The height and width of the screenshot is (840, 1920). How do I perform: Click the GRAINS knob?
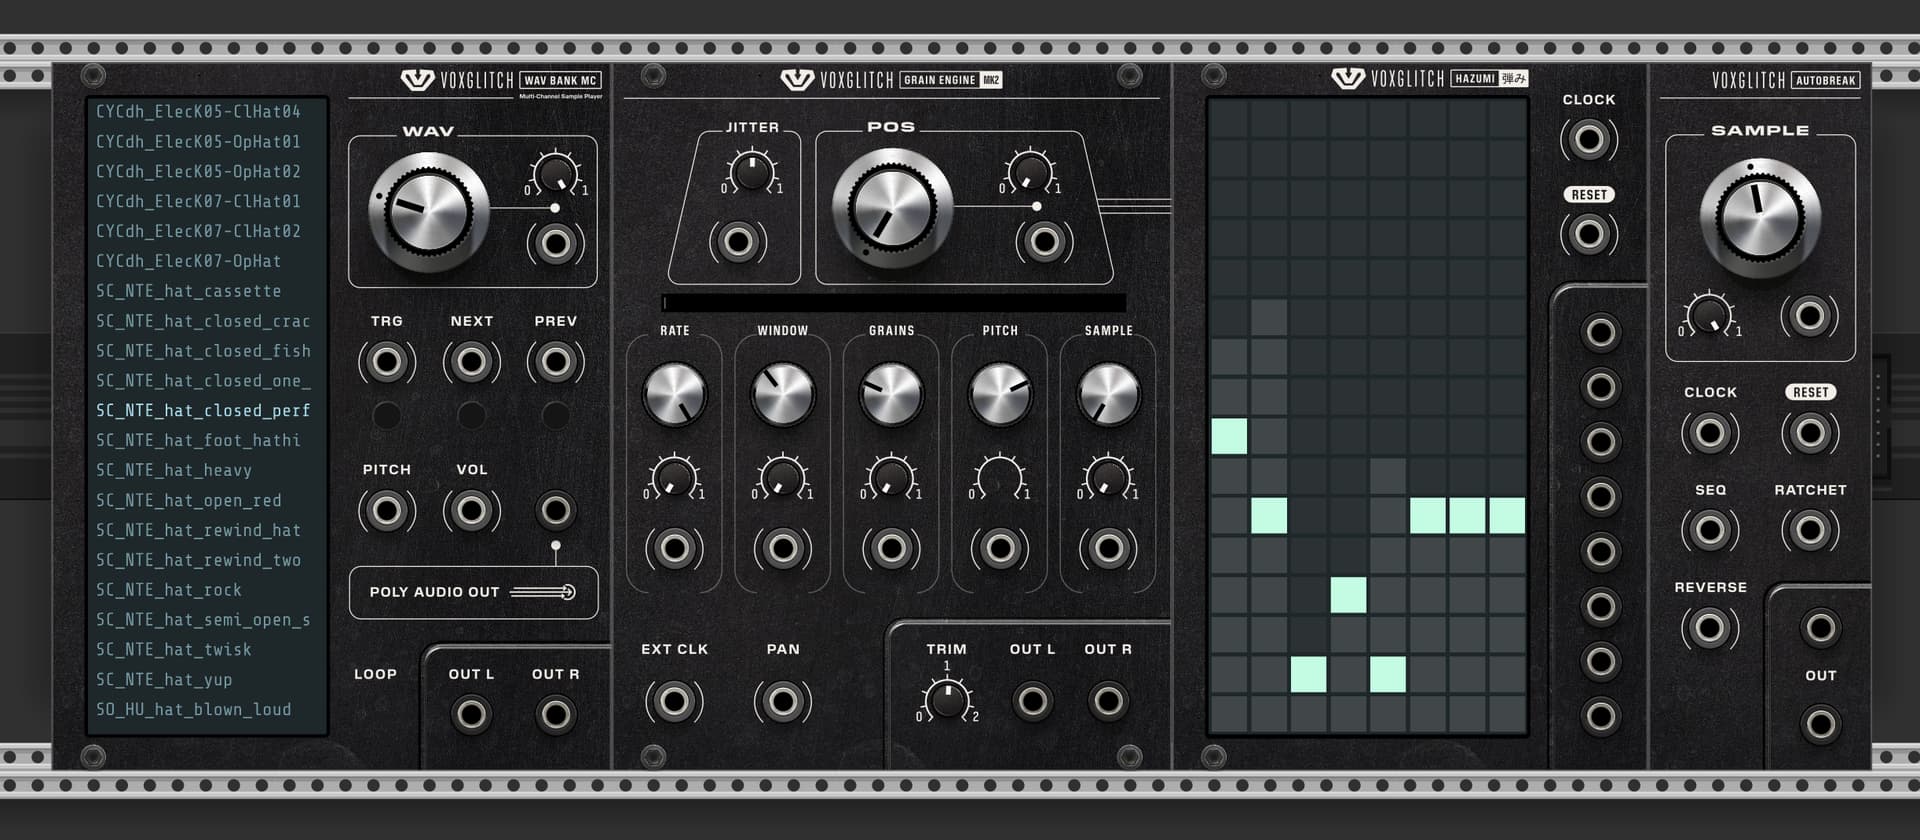[891, 394]
